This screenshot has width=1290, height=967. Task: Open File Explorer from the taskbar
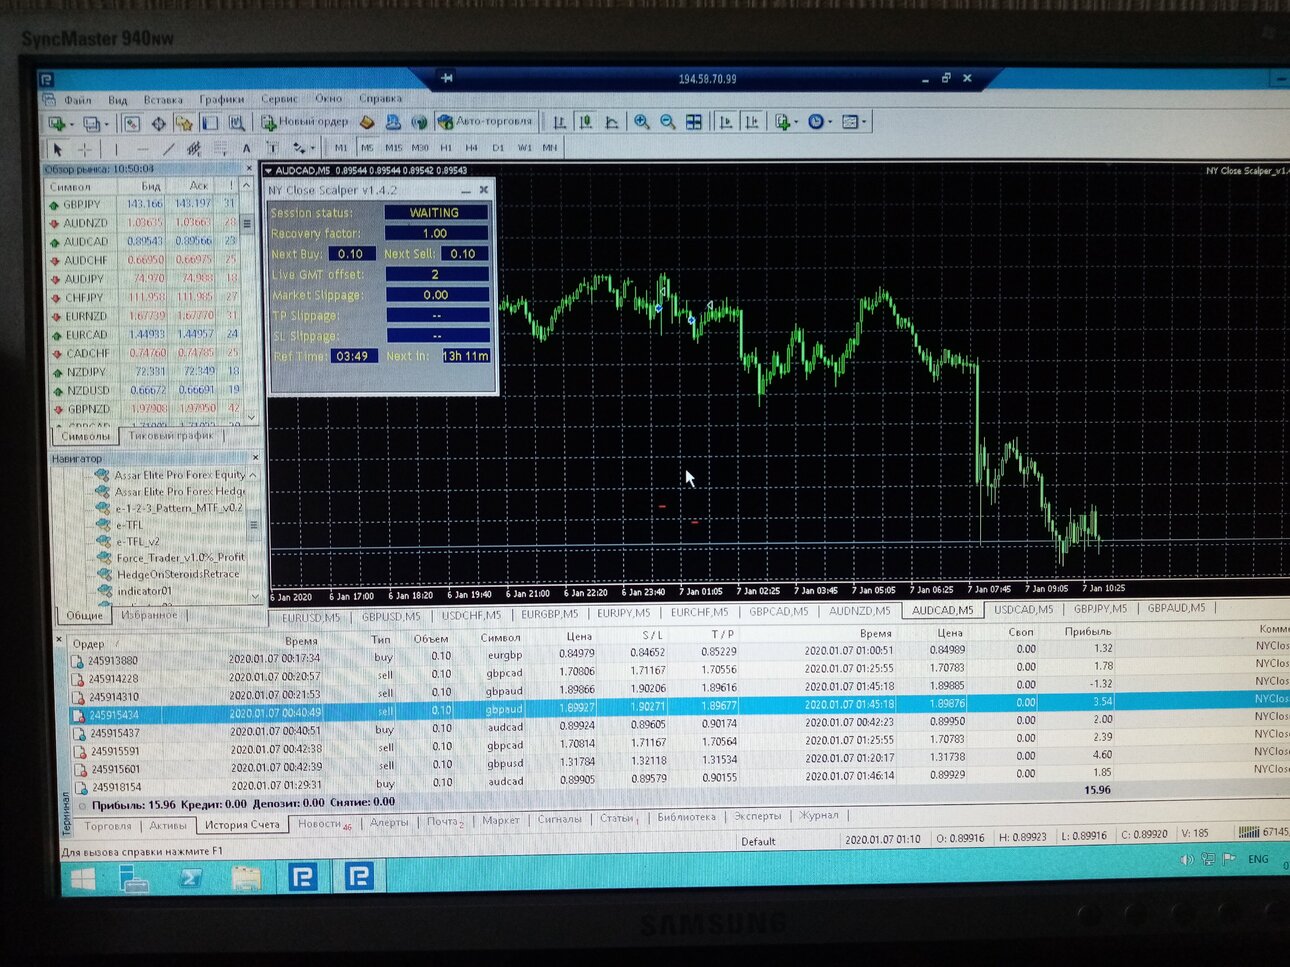pos(246,878)
